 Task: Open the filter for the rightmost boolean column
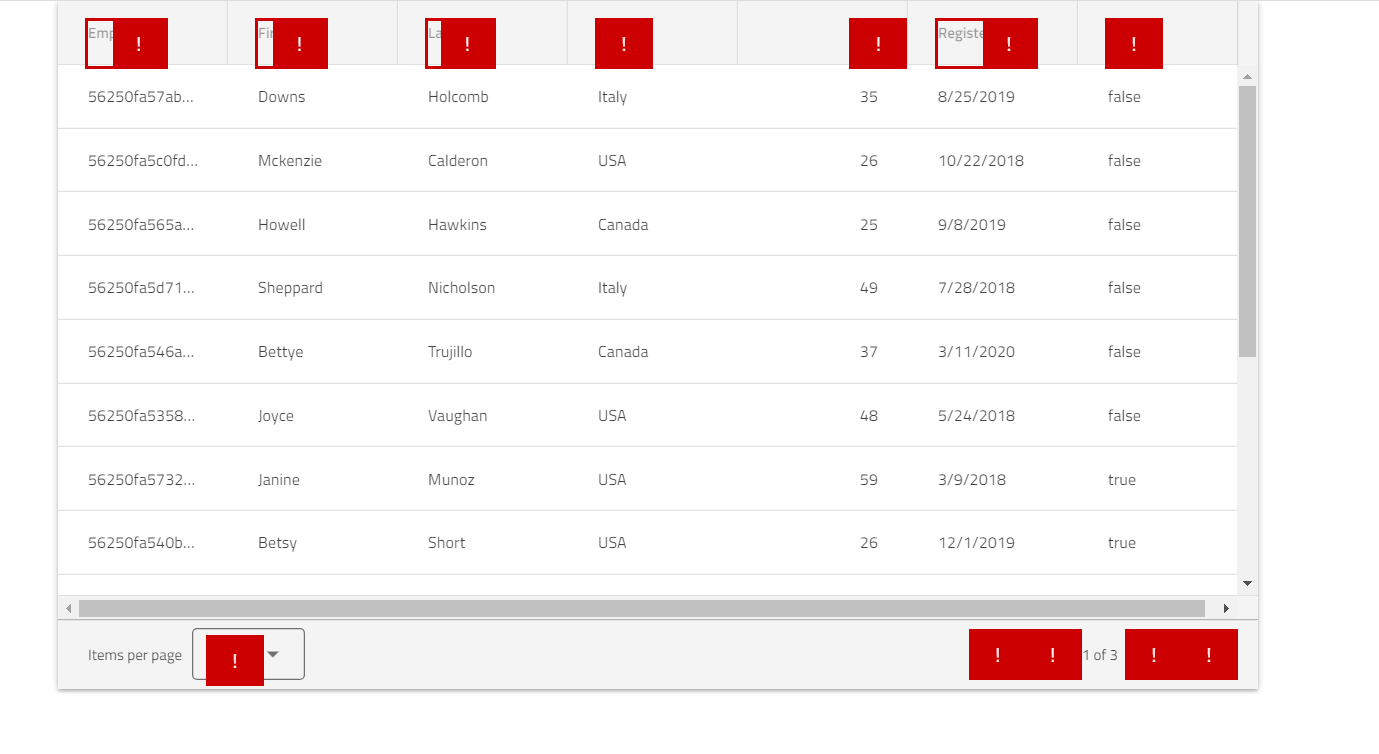[1133, 43]
